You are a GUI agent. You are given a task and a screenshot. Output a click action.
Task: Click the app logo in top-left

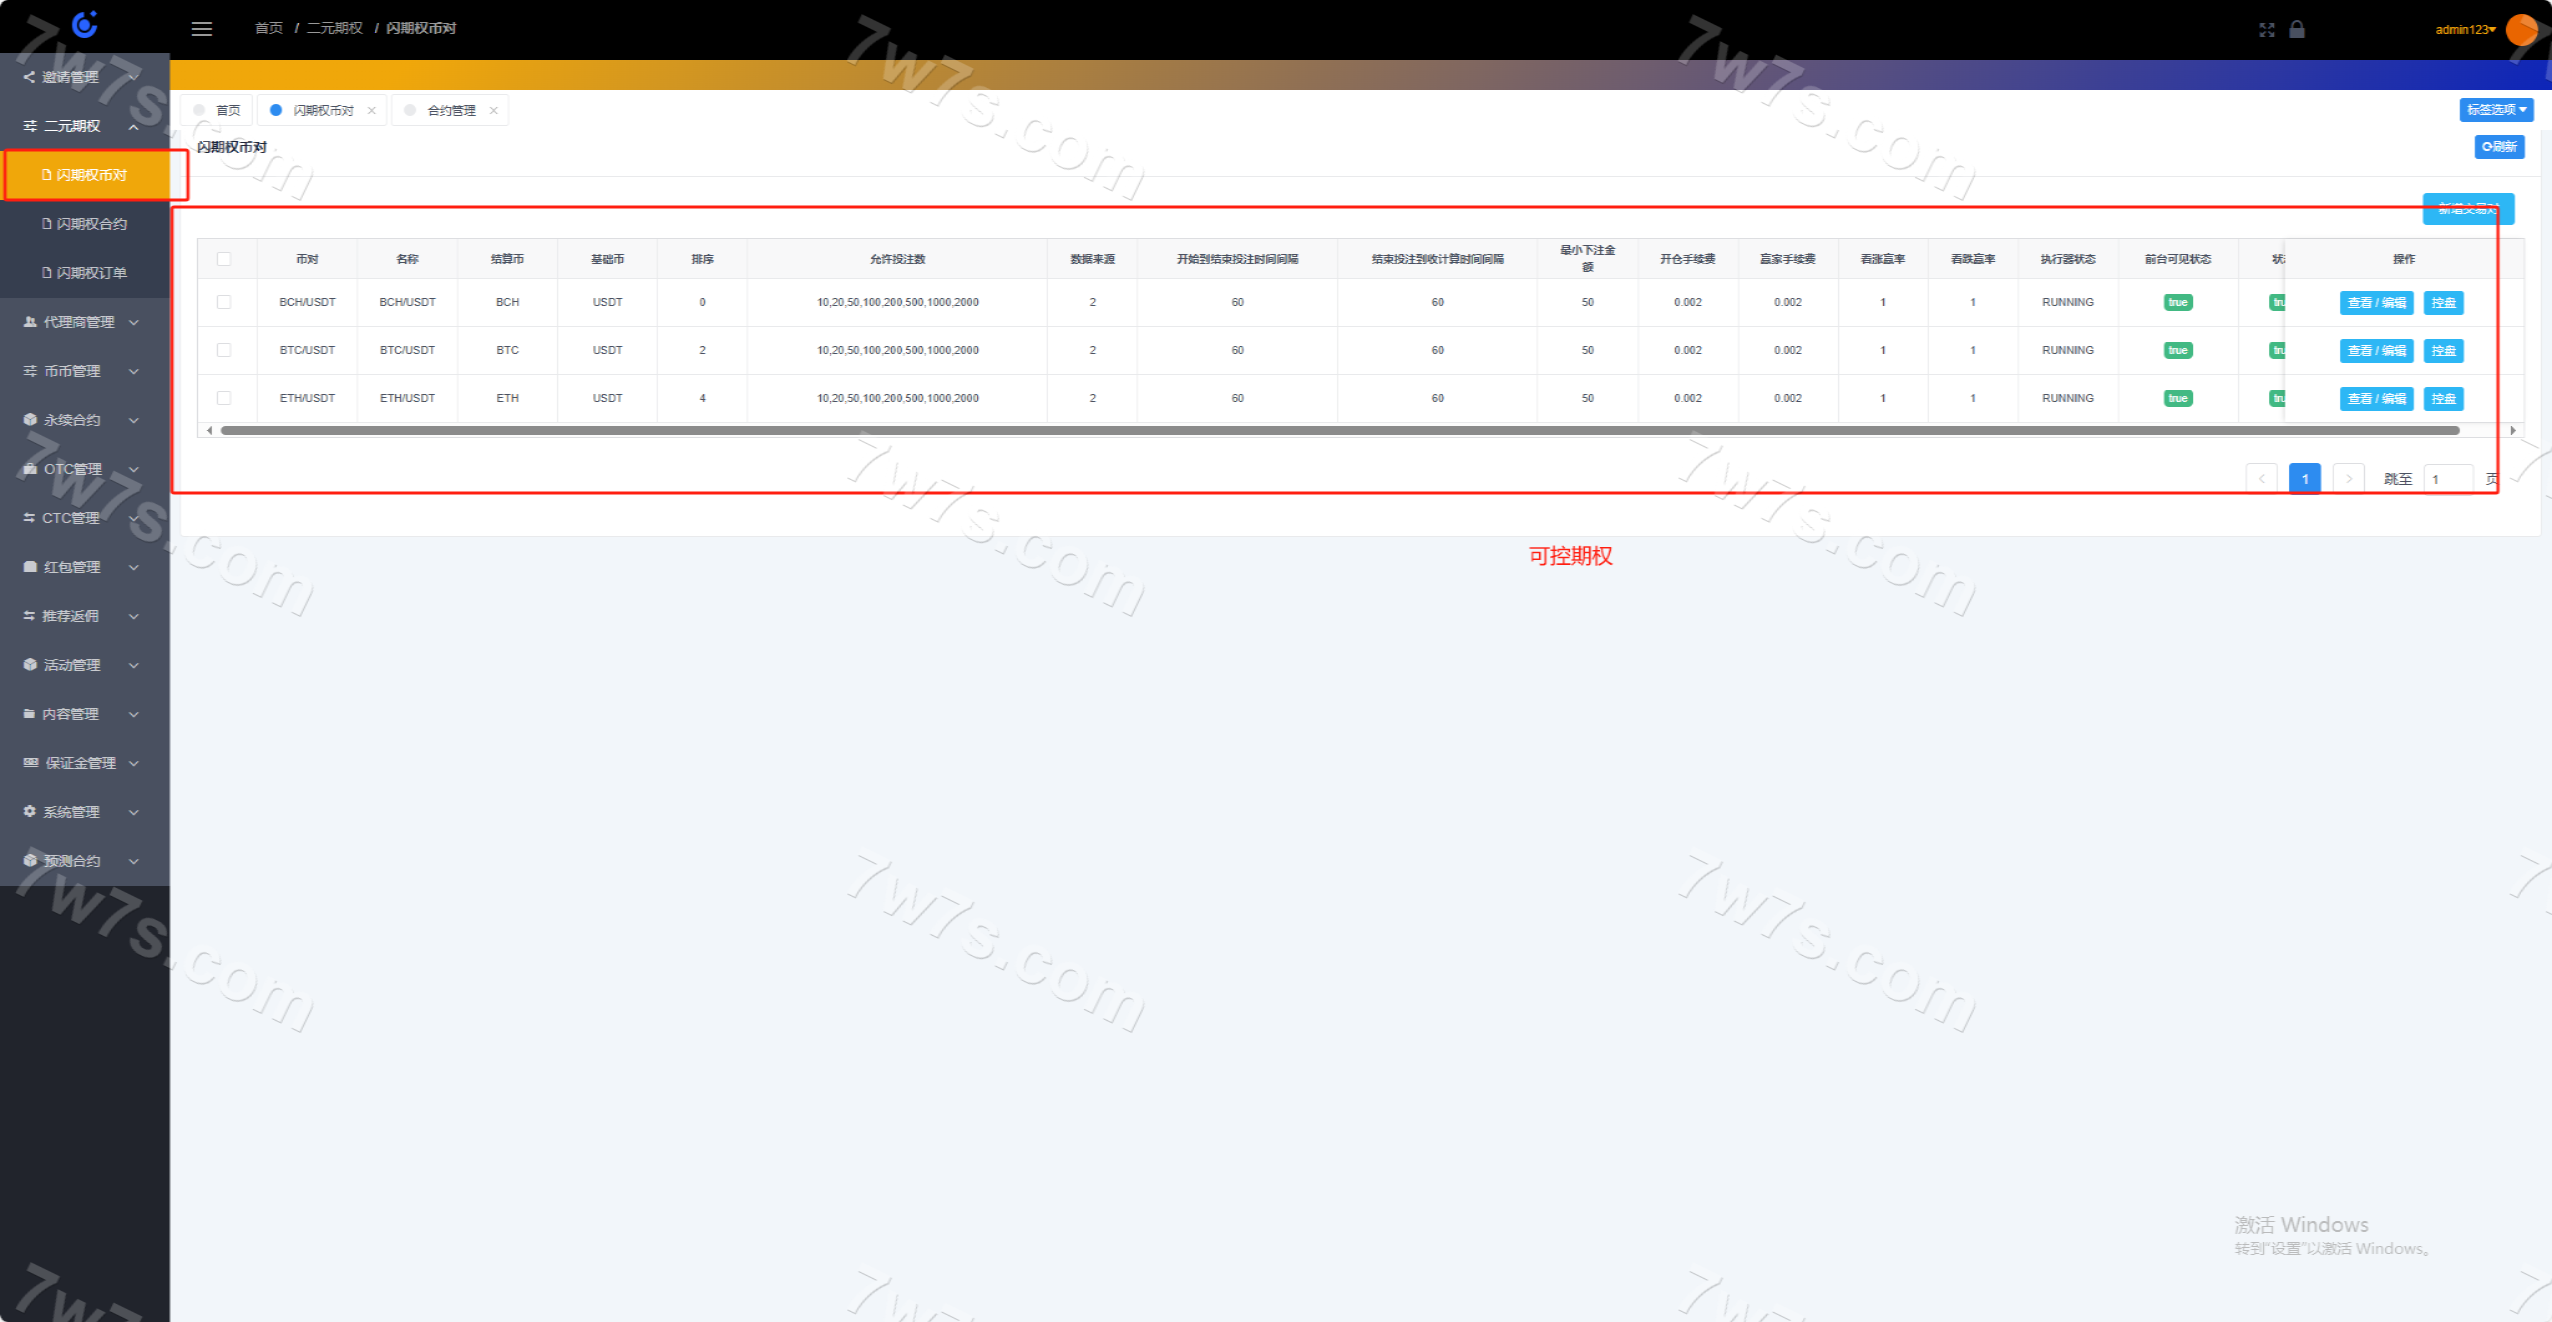[85, 24]
